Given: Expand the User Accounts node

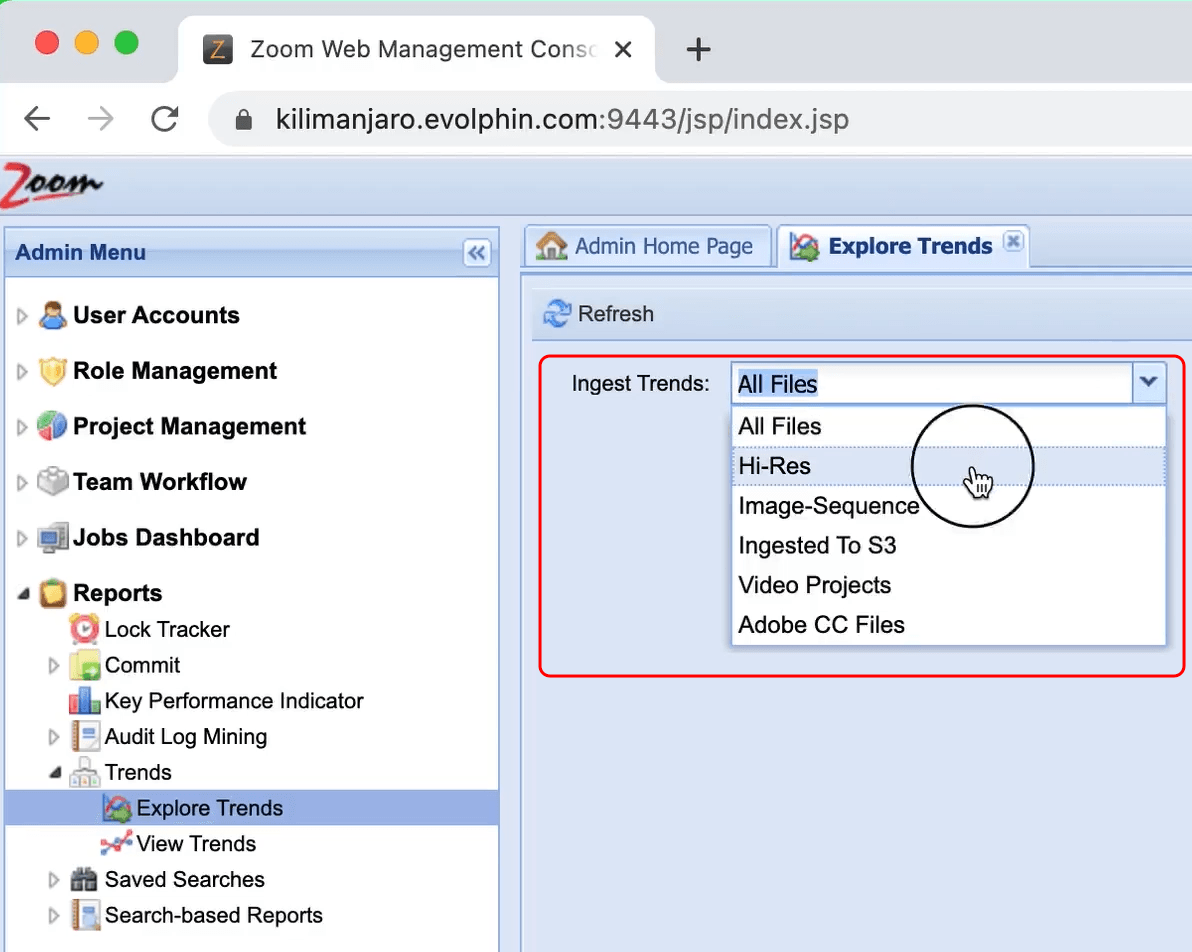Looking at the screenshot, I should pos(22,316).
